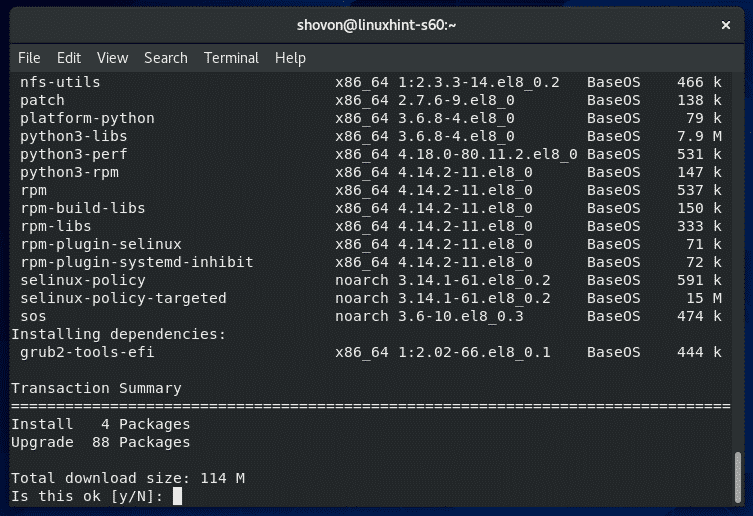Click the python3-libs package name
The height and width of the screenshot is (516, 753).
pos(73,136)
